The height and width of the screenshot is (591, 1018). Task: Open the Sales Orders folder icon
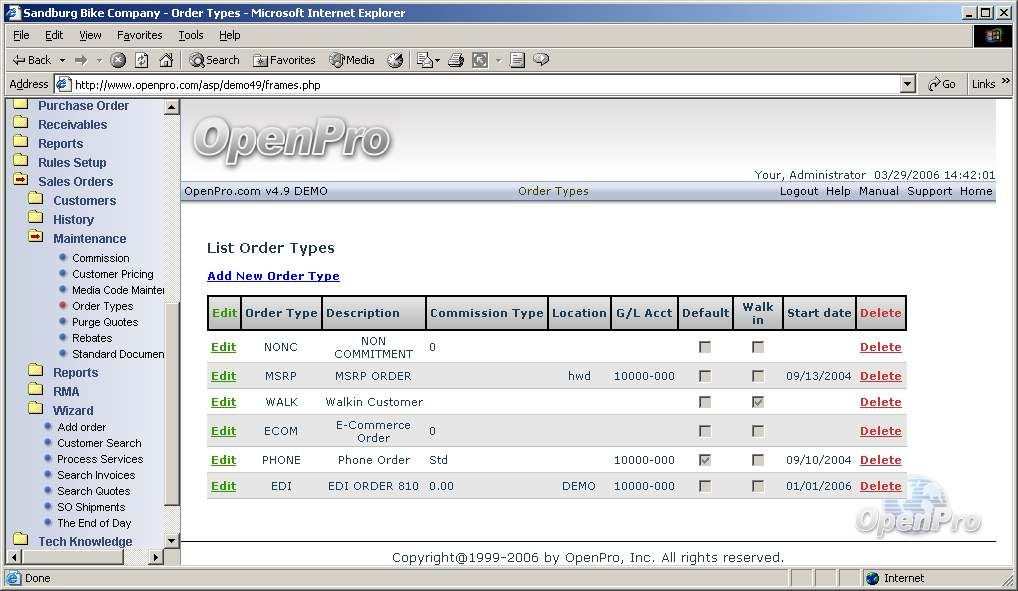[20, 181]
